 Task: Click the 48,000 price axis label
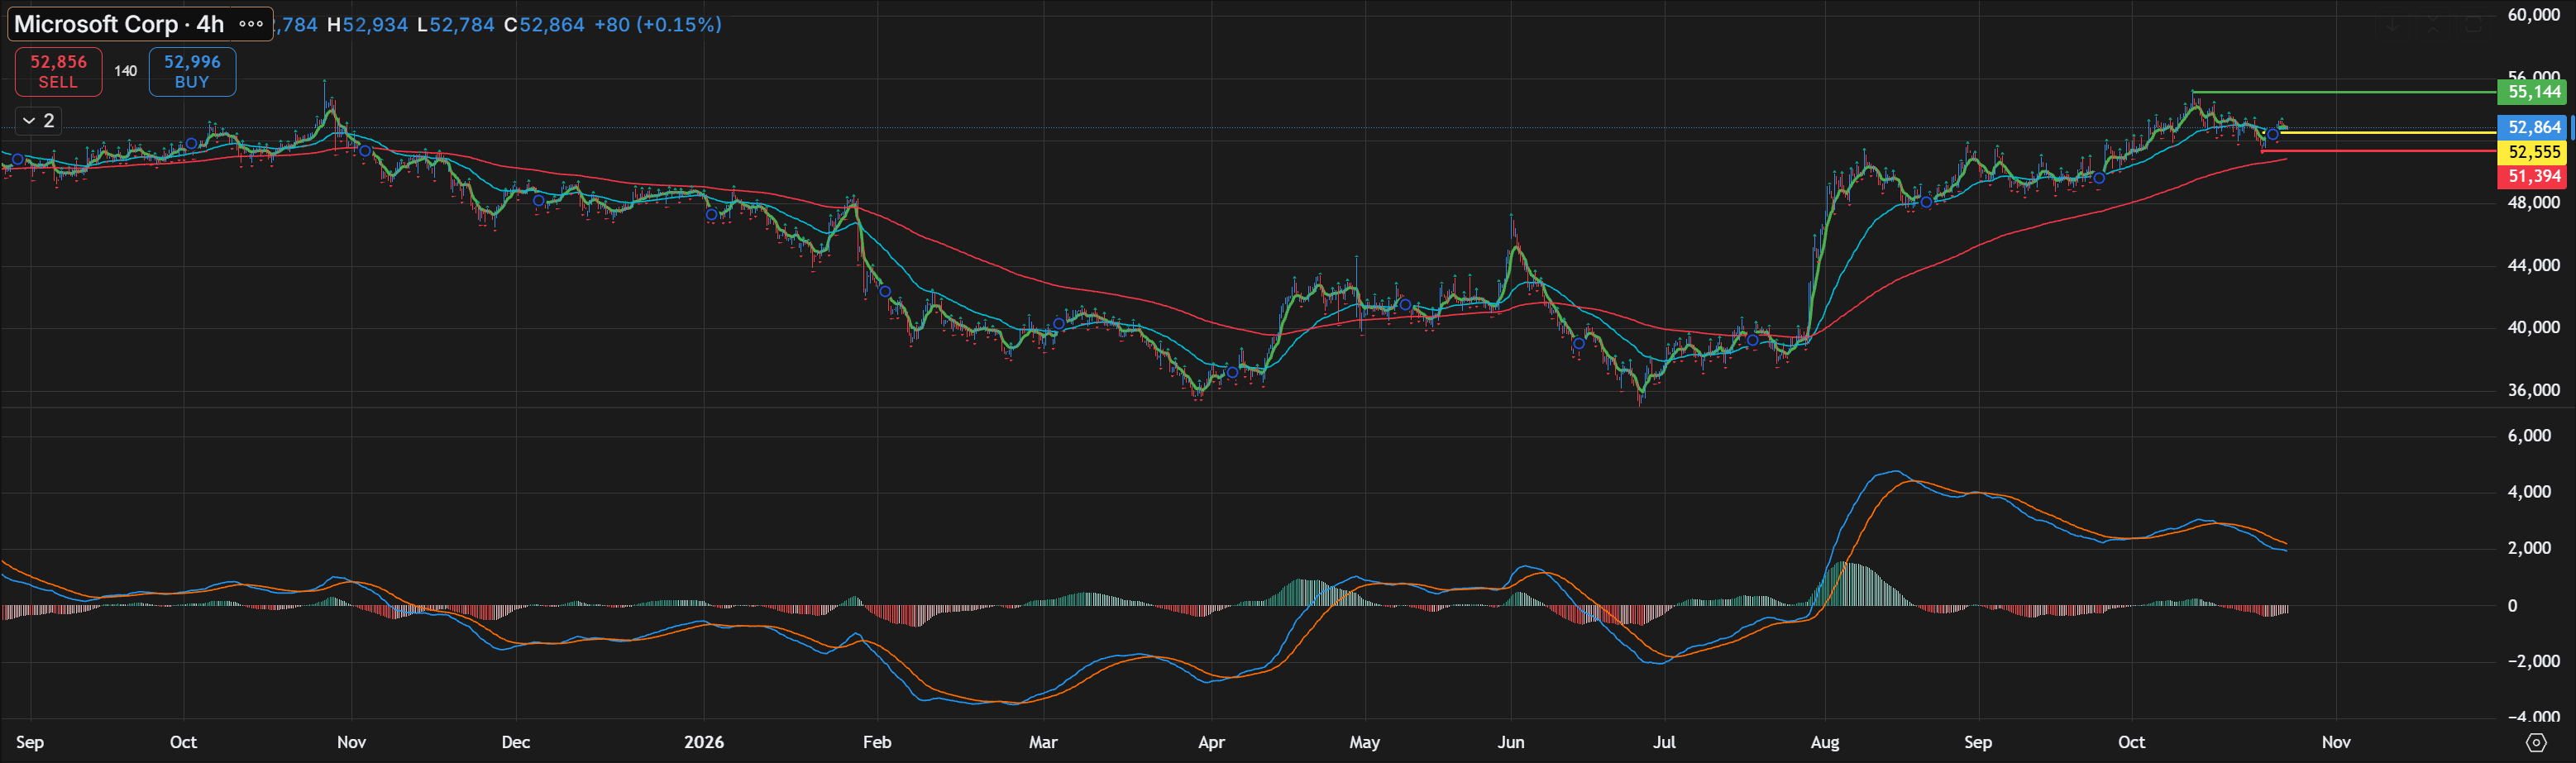pos(2533,202)
